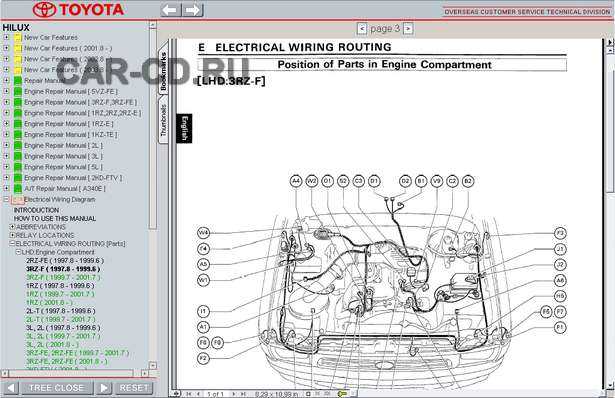Click the tree panel vertical scrollbar
The width and height of the screenshot is (615, 398).
(153, 195)
